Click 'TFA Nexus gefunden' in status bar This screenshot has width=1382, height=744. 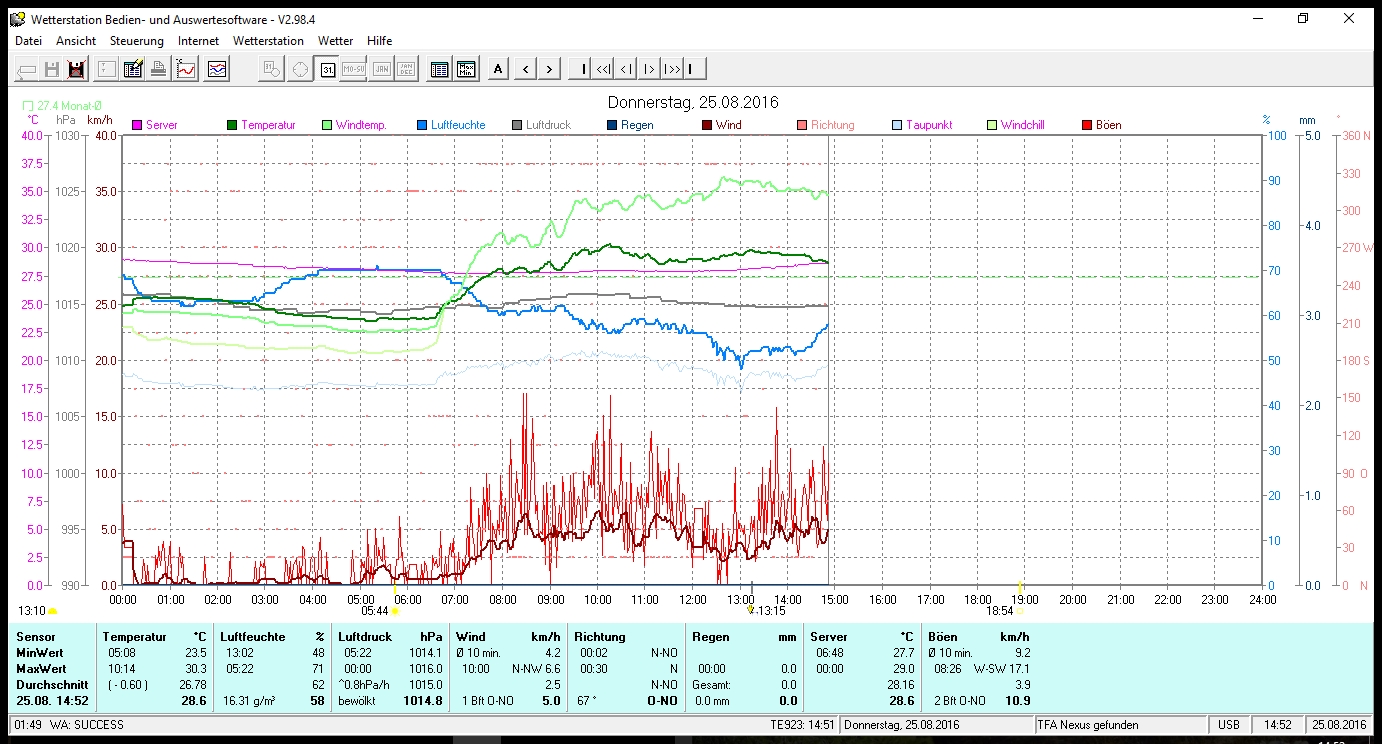tap(1087, 724)
